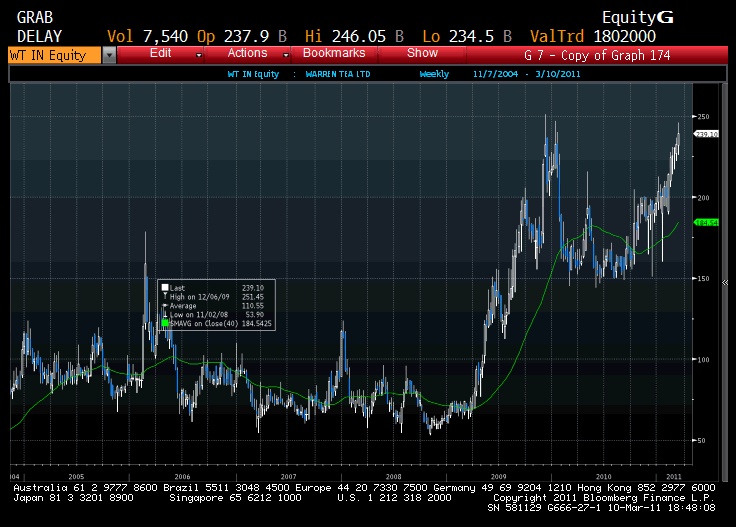The height and width of the screenshot is (527, 736).
Task: Open the dropdown arrow beside WT IN Equity
Action: 109,55
